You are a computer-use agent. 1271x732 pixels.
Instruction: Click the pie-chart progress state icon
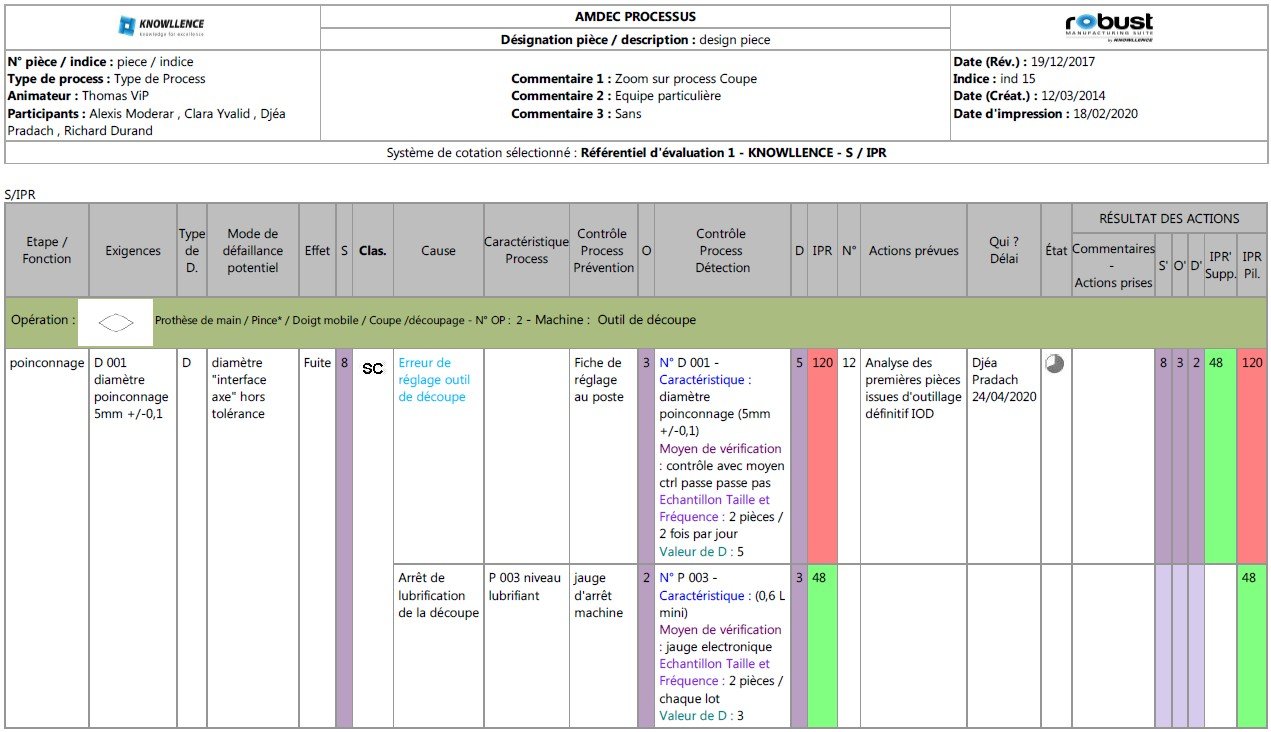pyautogui.click(x=1054, y=364)
